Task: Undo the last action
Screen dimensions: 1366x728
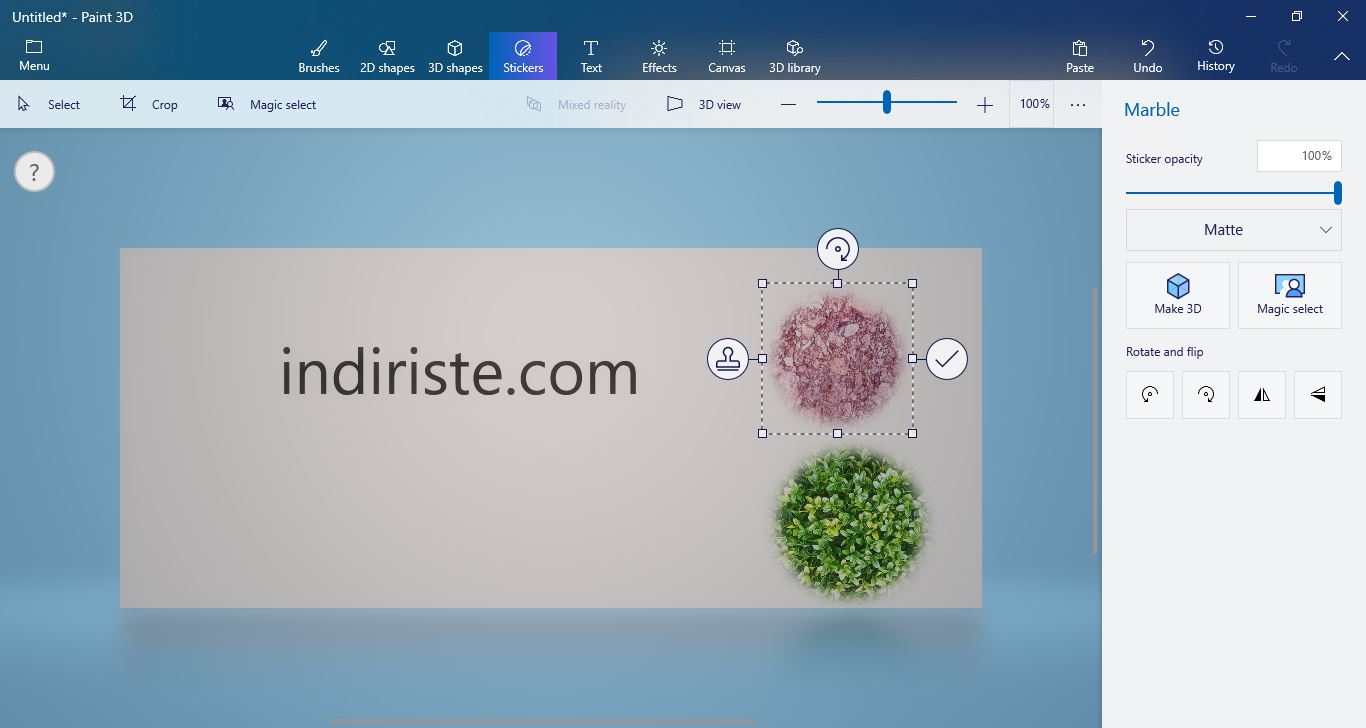Action: (x=1148, y=56)
